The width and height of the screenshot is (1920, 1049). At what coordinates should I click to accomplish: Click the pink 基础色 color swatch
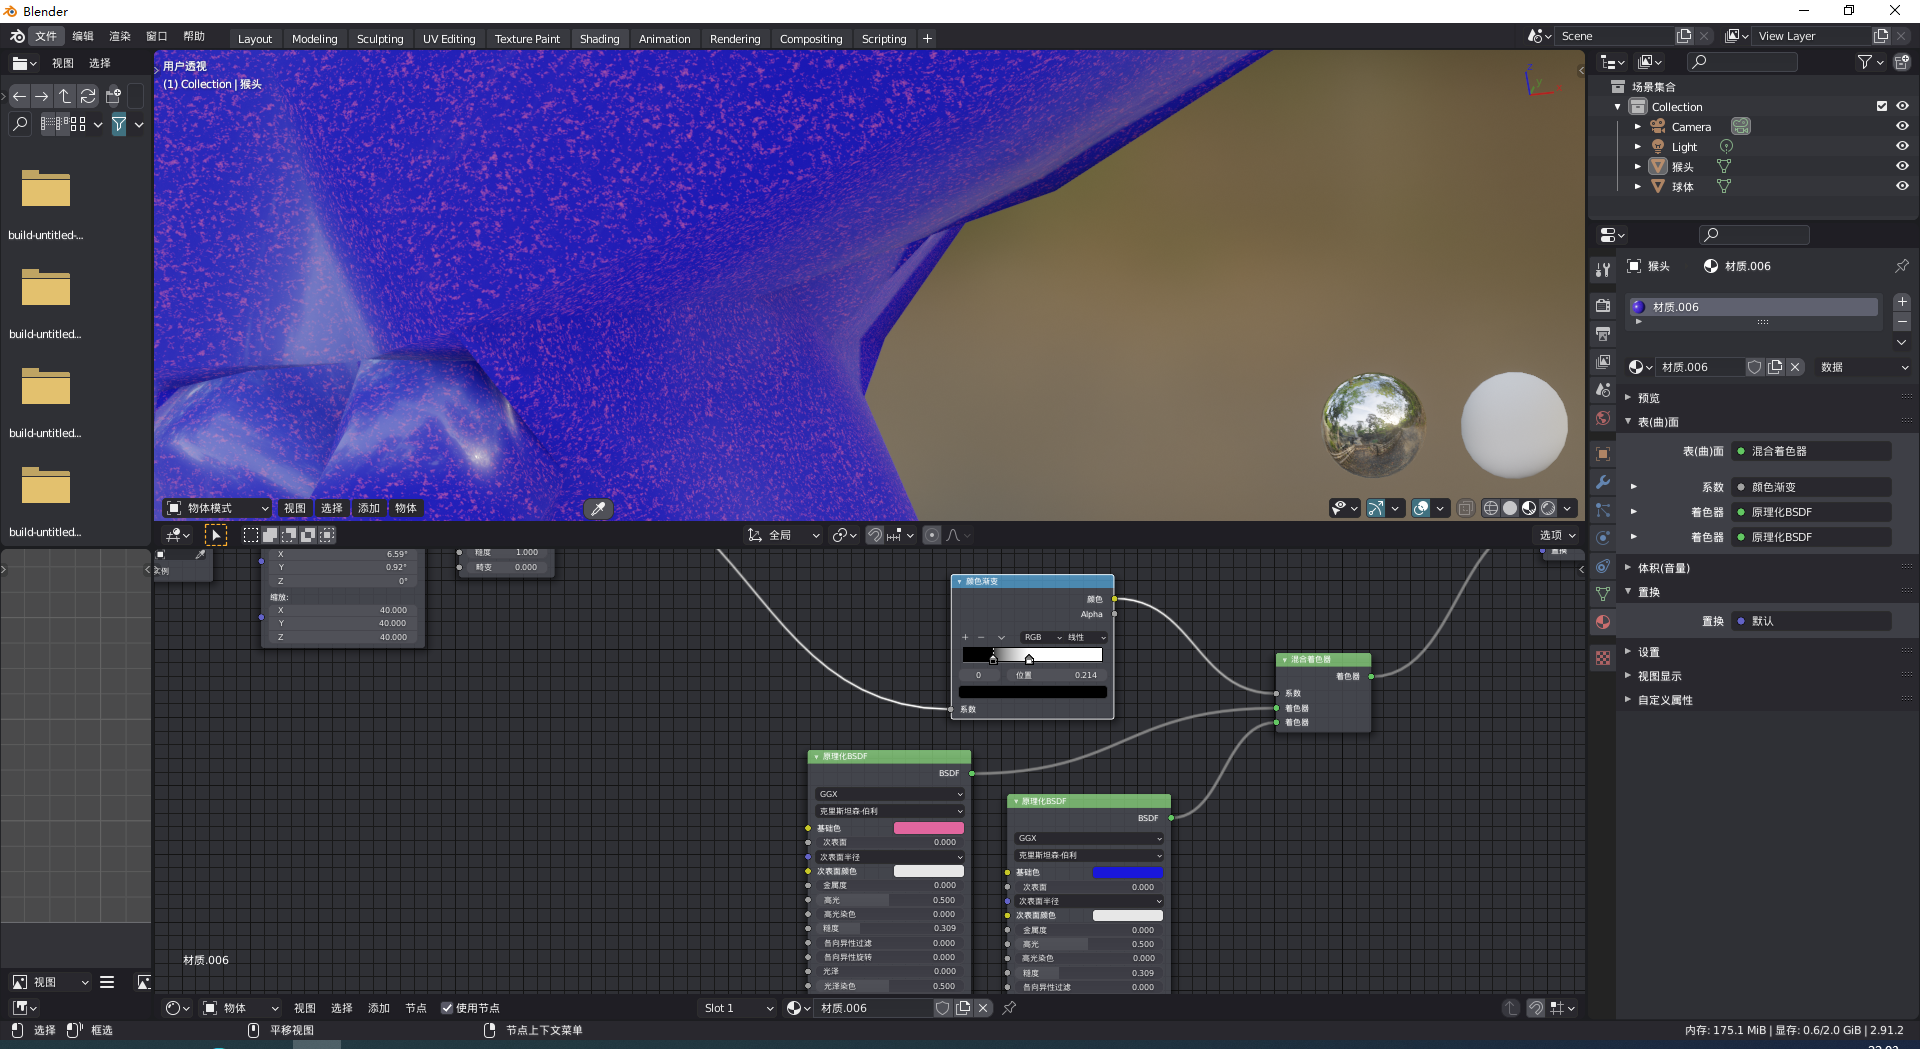pyautogui.click(x=928, y=828)
